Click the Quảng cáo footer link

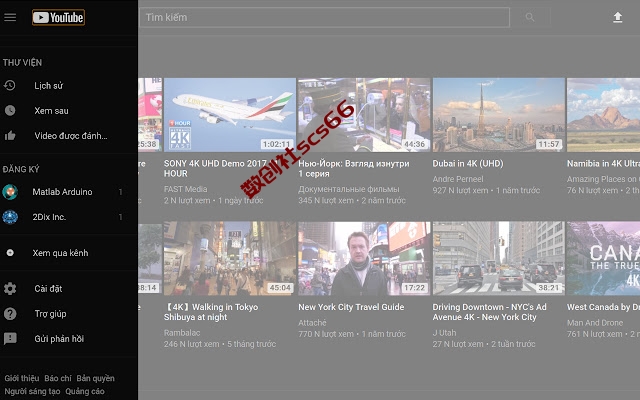[85, 391]
